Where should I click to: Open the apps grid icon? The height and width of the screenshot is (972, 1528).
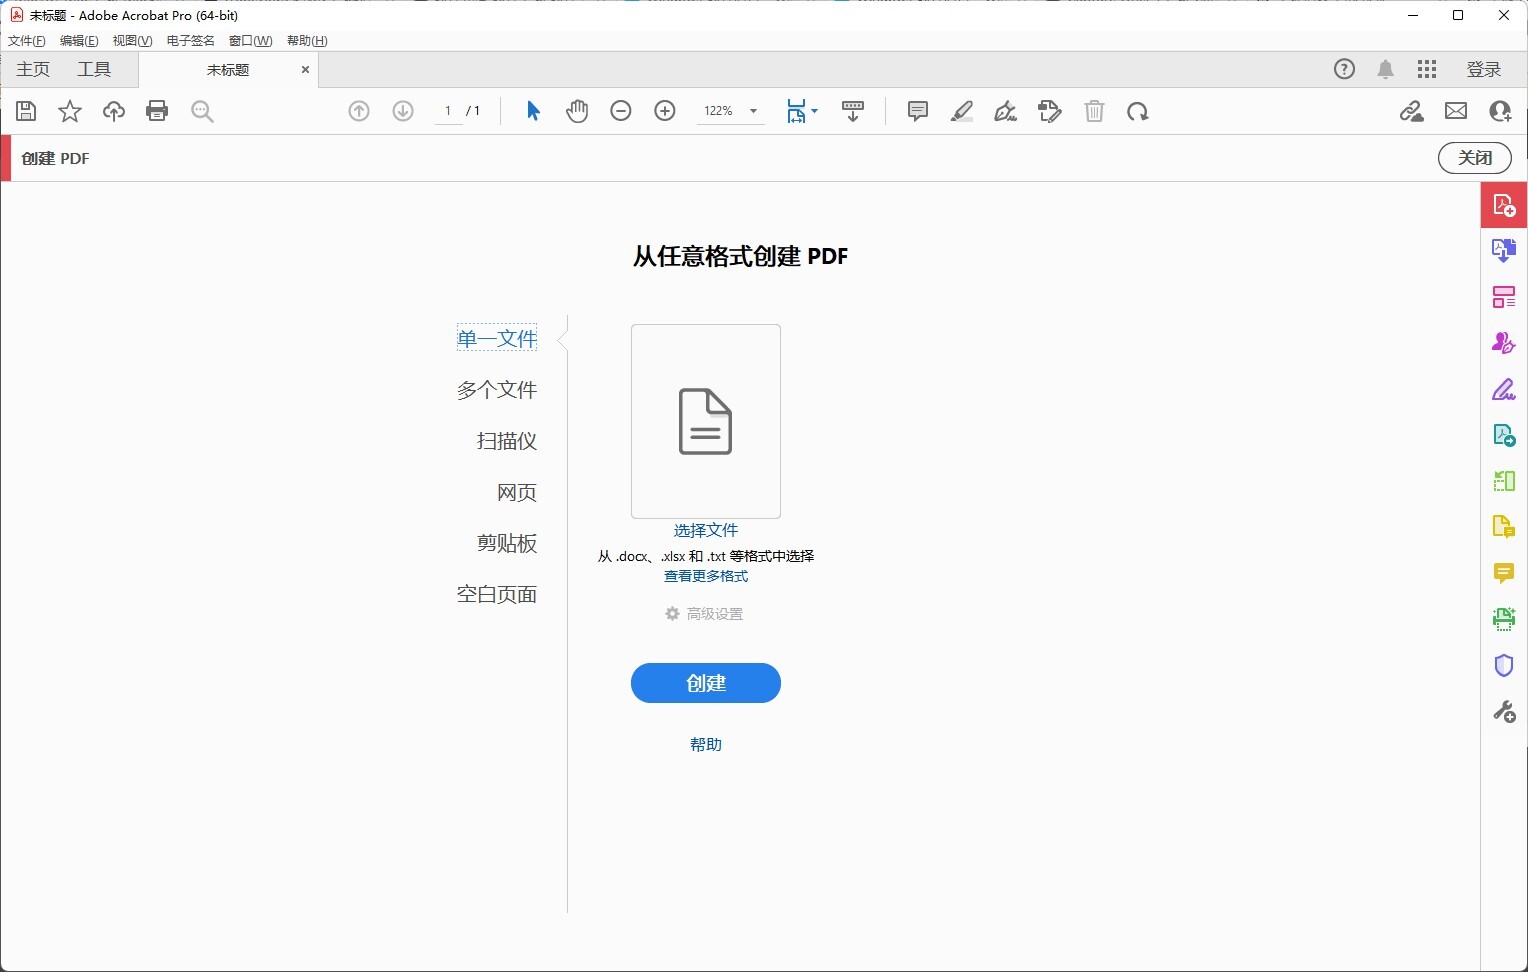[1427, 69]
